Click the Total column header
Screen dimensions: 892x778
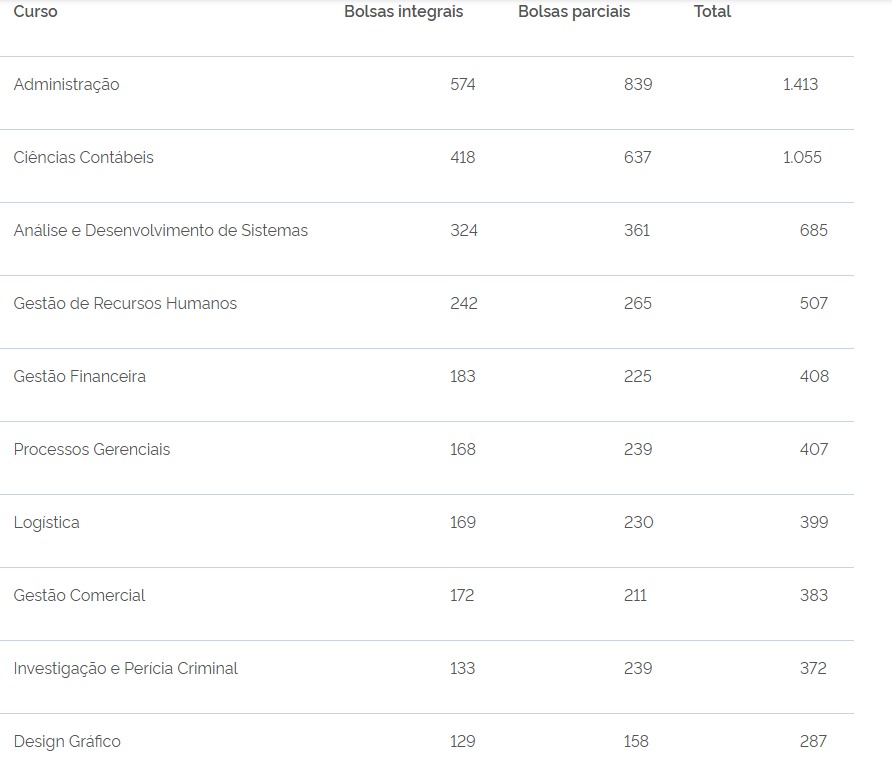712,12
